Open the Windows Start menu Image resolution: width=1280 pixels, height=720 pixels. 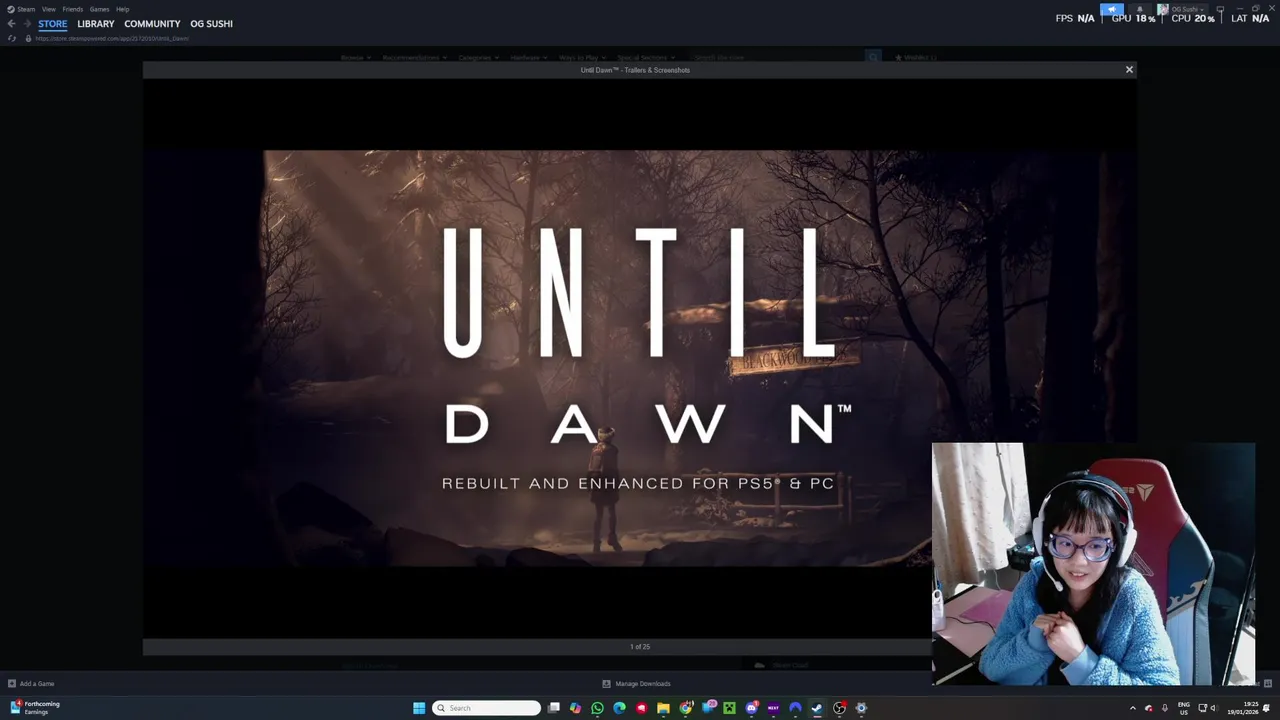[419, 708]
